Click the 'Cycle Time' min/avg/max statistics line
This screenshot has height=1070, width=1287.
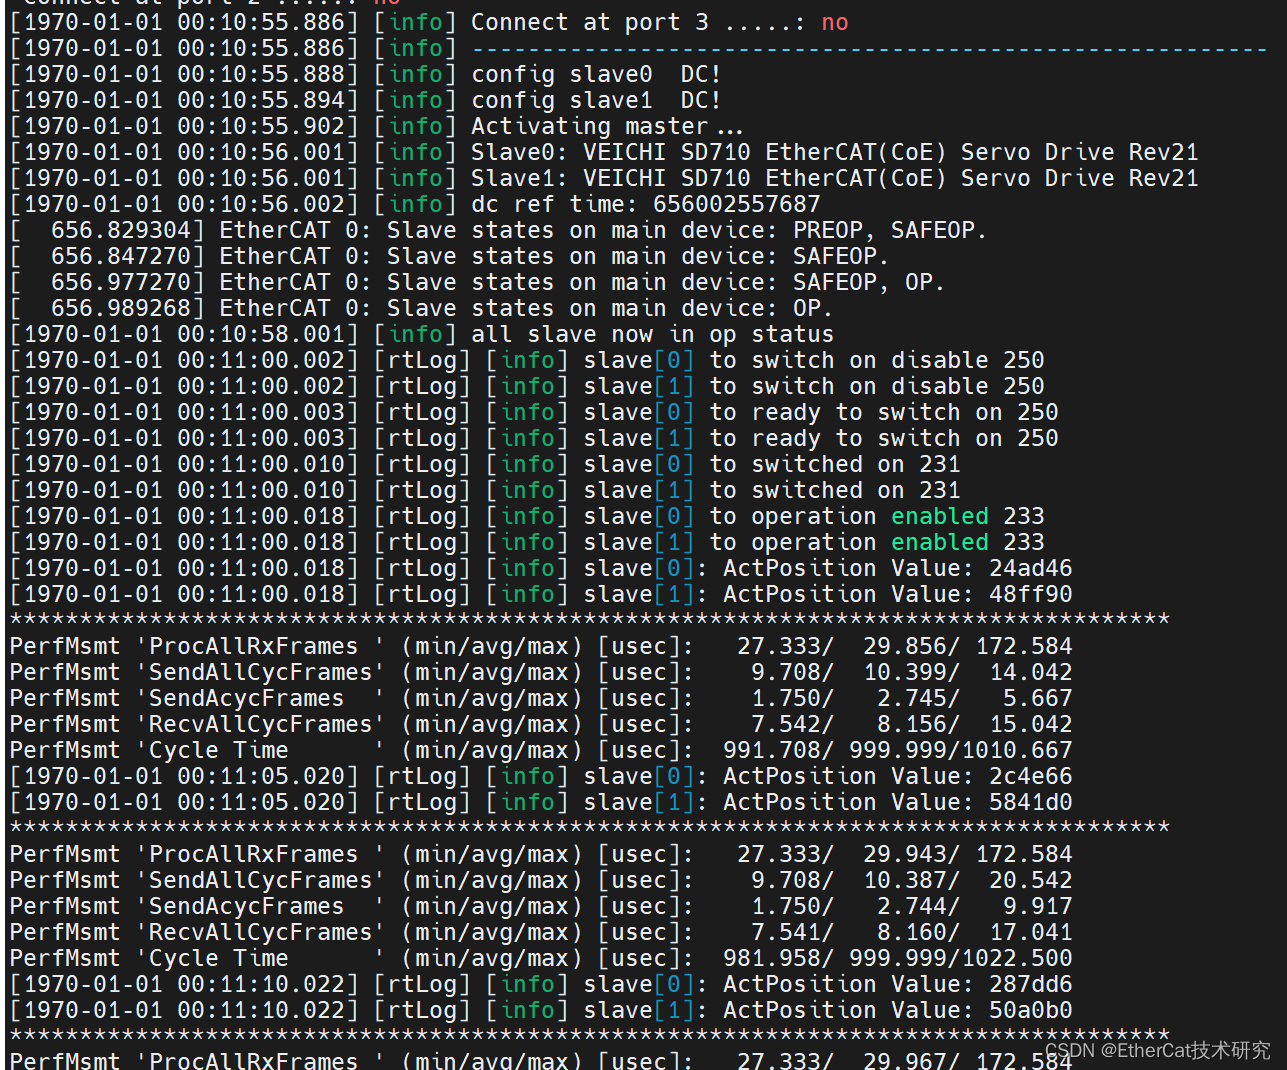pyautogui.click(x=500, y=749)
